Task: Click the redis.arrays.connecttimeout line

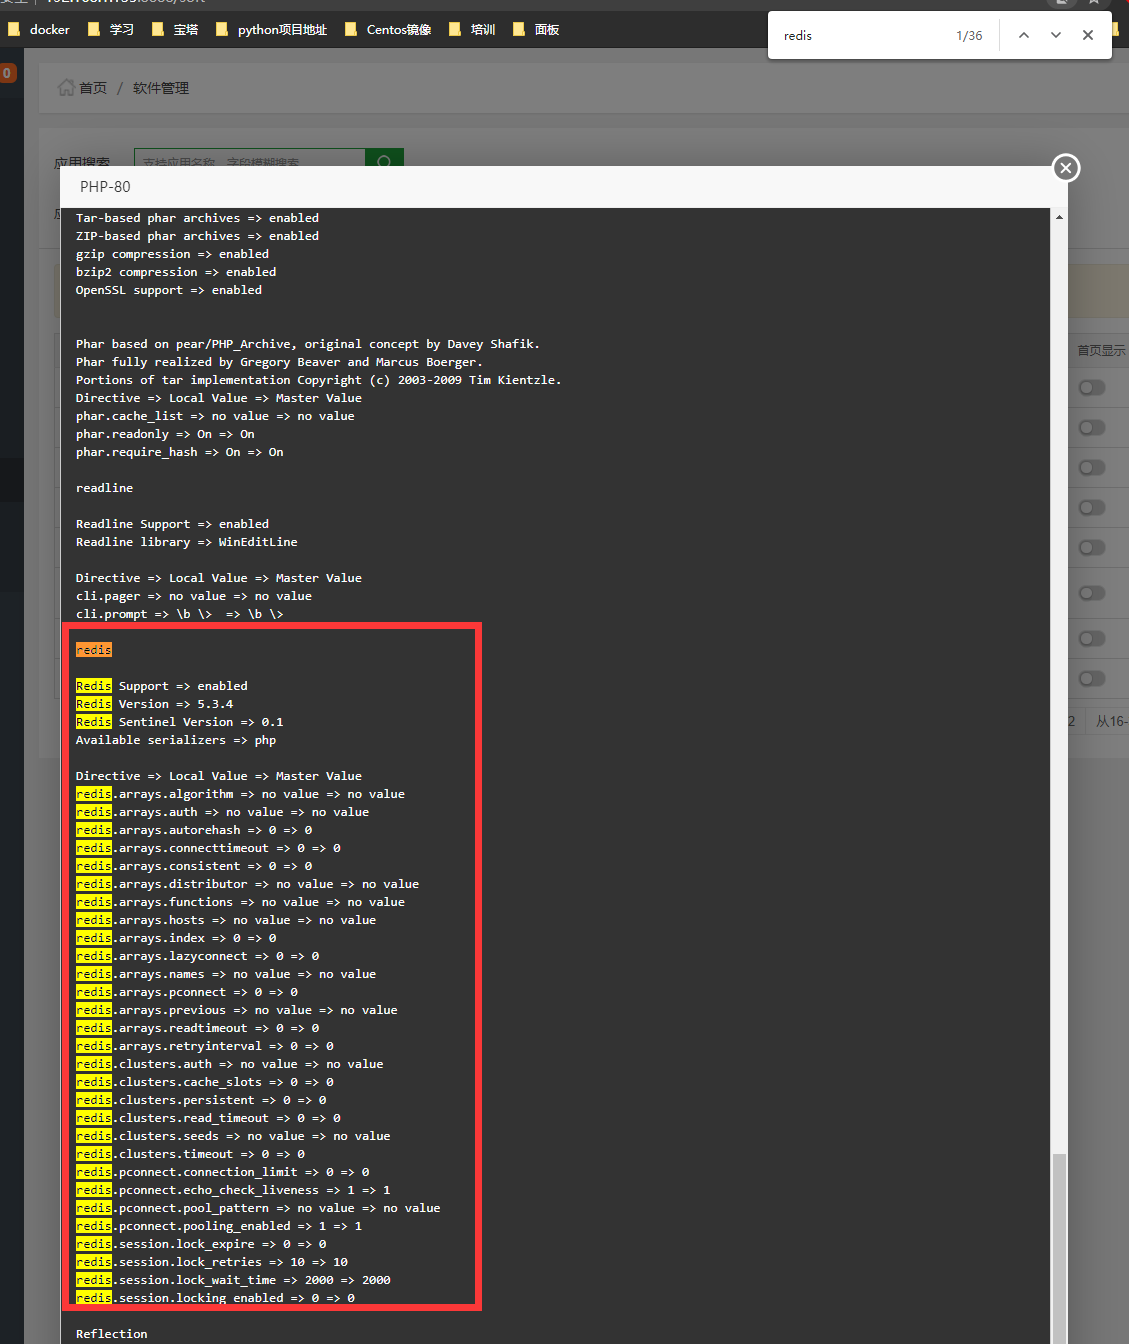Action: click(209, 848)
